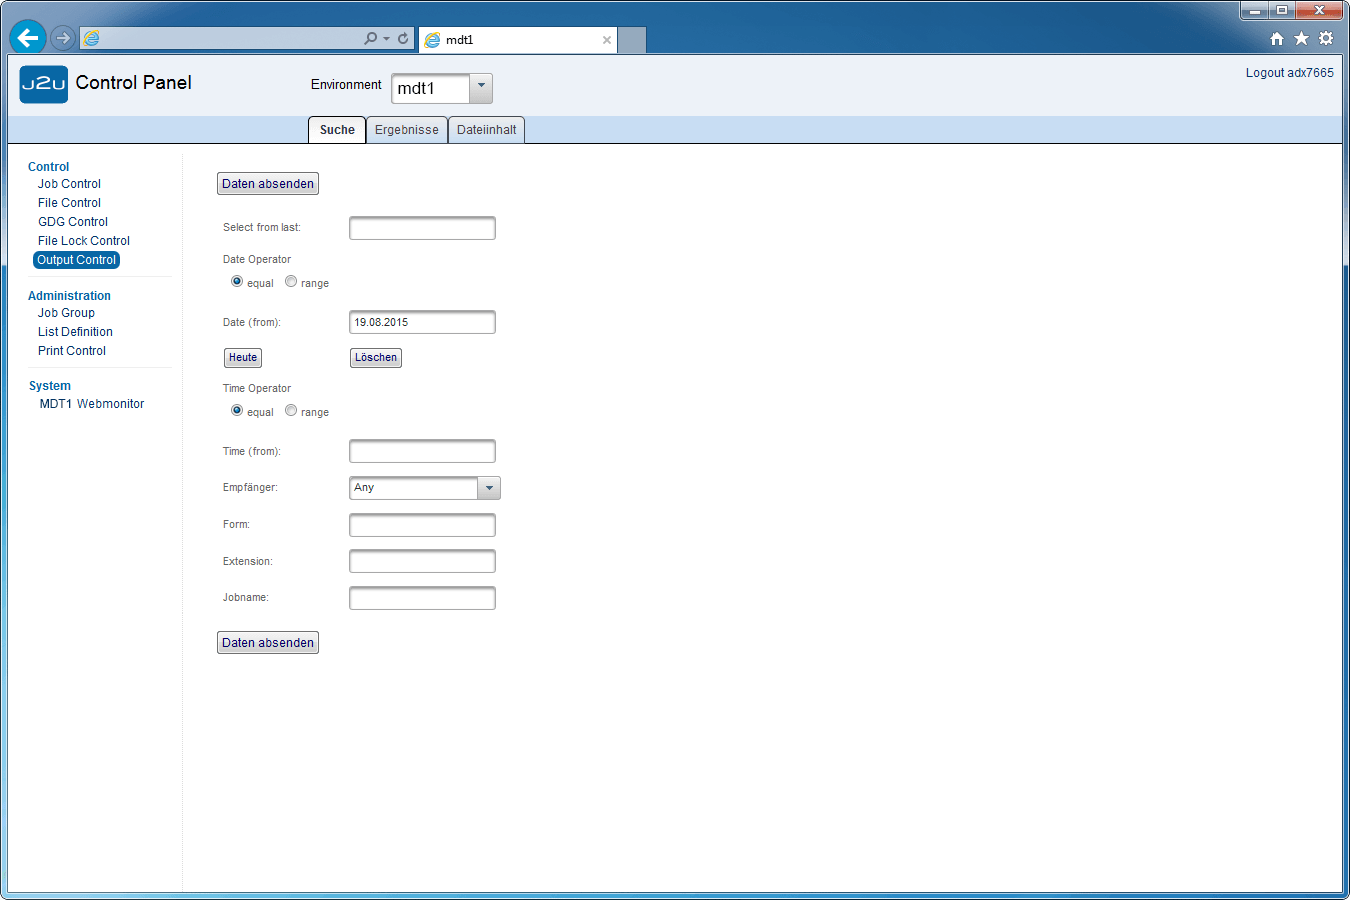1350x900 pixels.
Task: Click the search magnifier icon in address bar
Action: click(x=371, y=38)
